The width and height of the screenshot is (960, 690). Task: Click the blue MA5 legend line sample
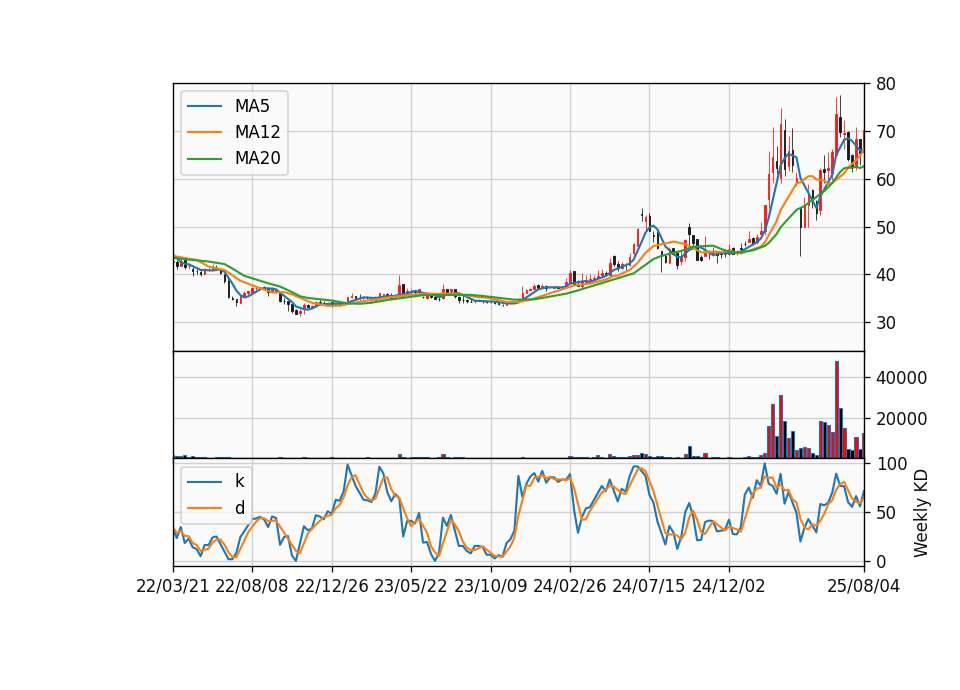(x=204, y=107)
